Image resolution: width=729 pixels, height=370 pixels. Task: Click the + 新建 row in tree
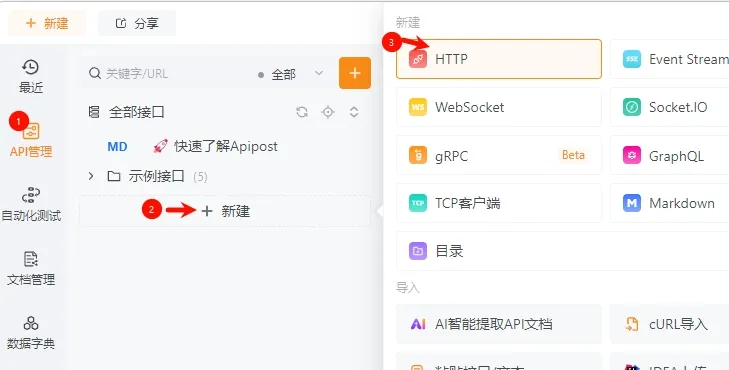click(x=225, y=211)
